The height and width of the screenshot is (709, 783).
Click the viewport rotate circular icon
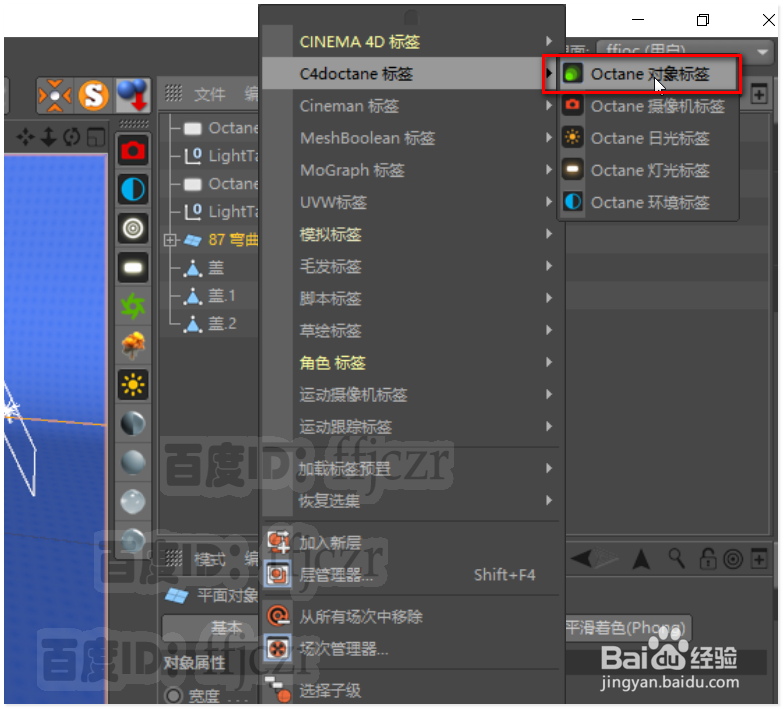72,137
